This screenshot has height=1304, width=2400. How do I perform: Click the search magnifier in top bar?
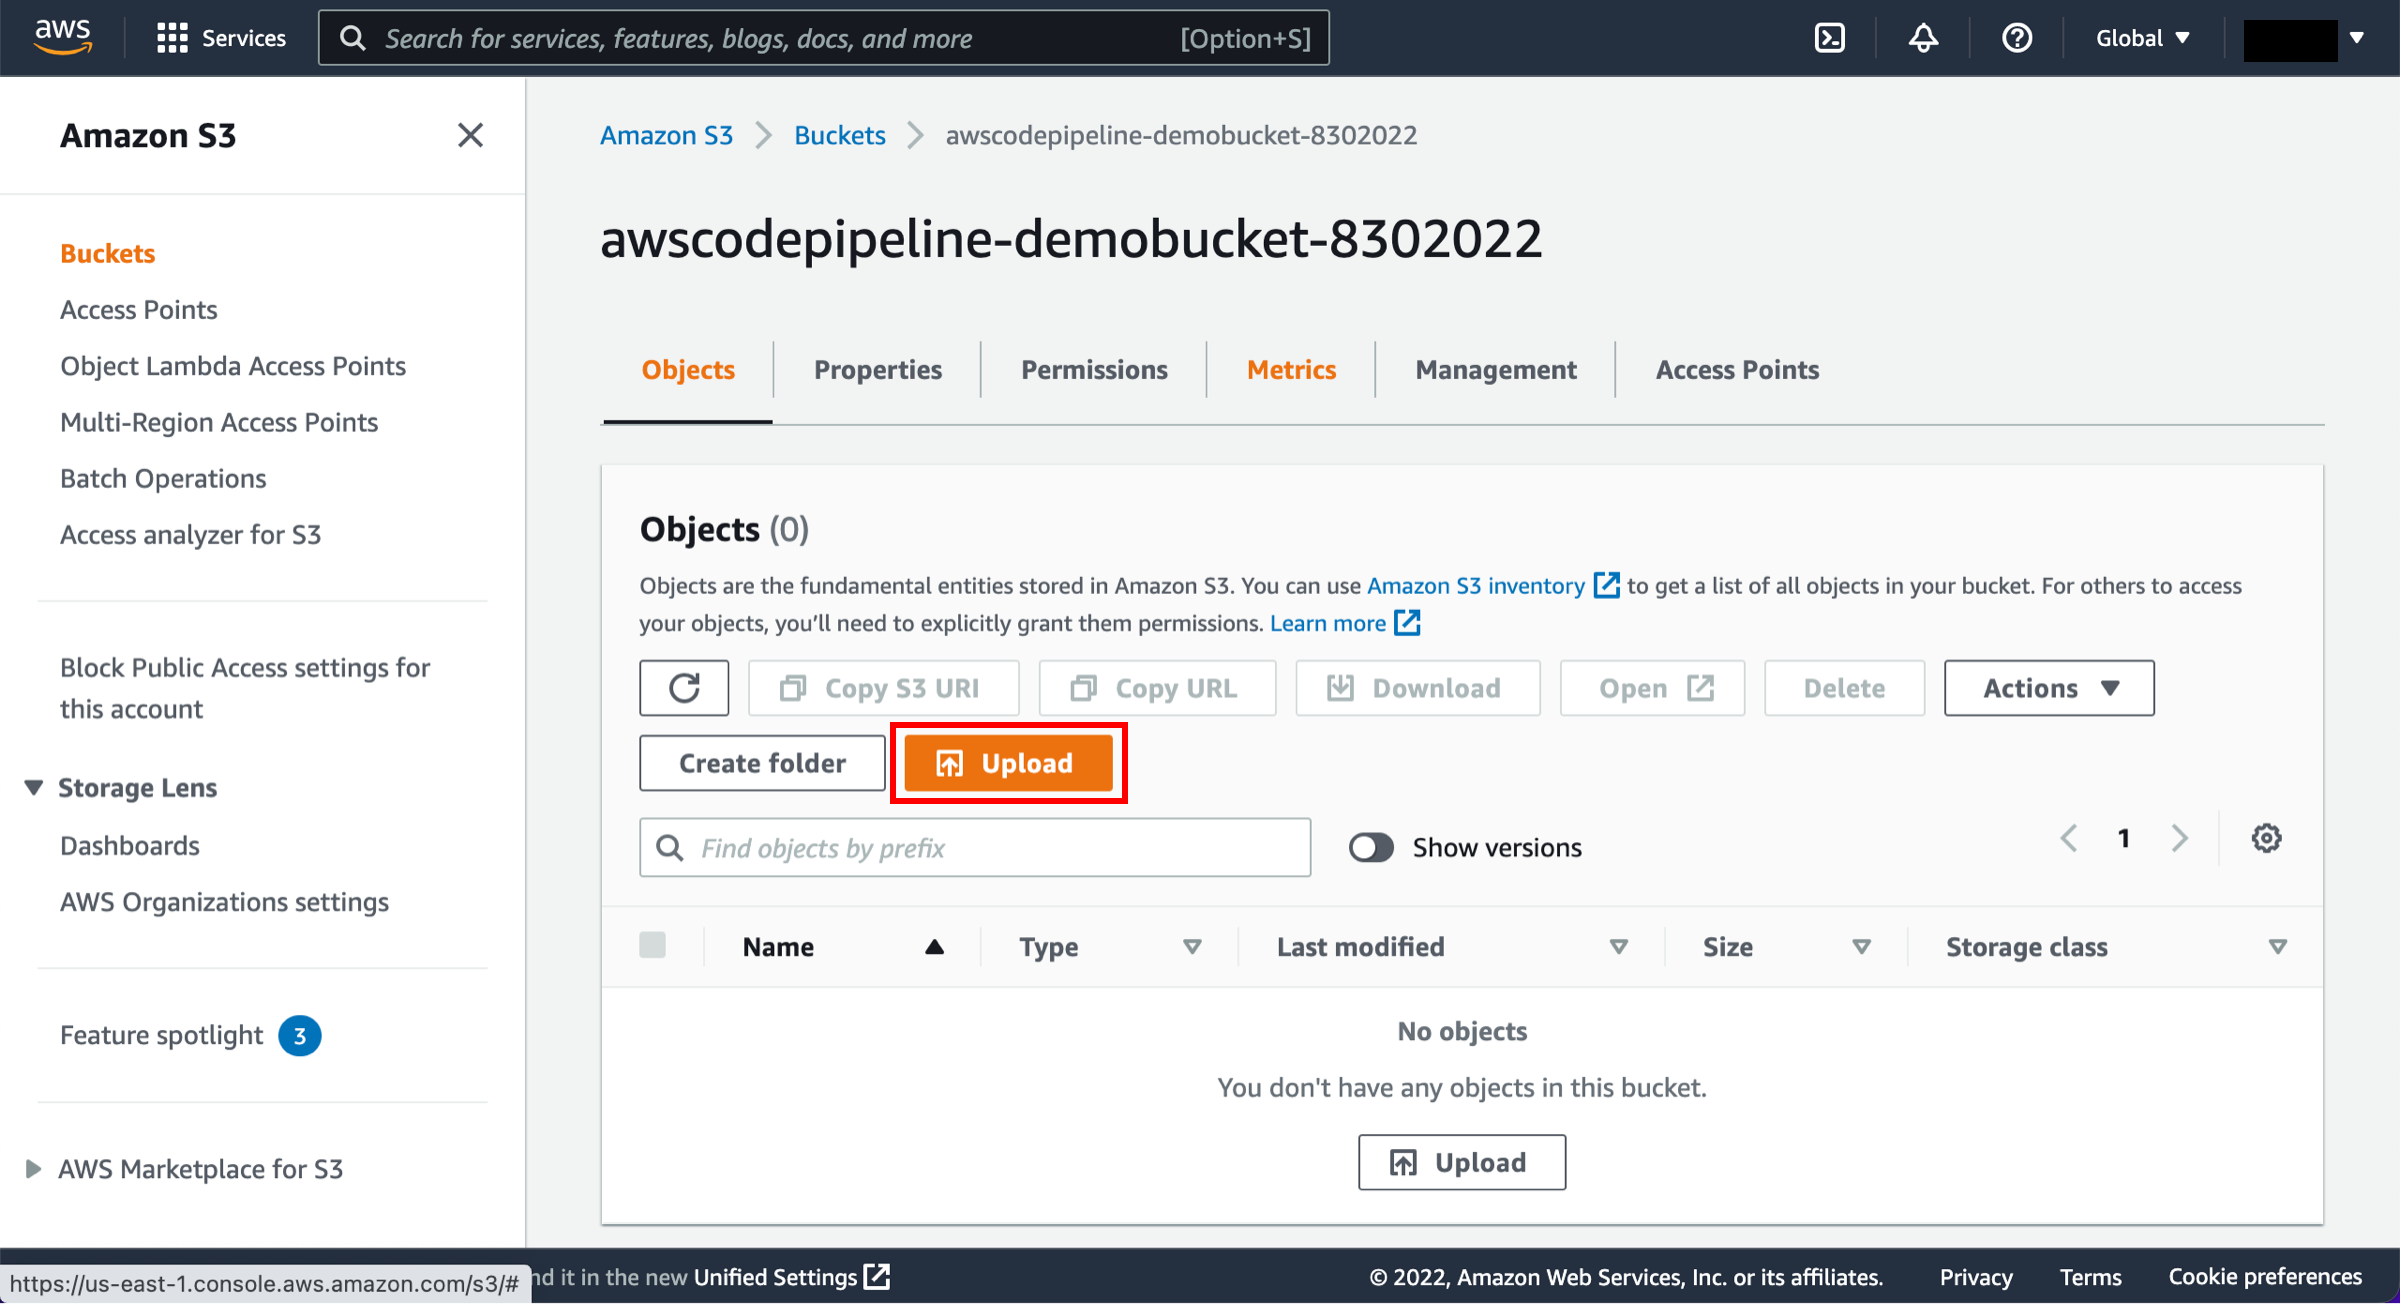click(x=352, y=38)
